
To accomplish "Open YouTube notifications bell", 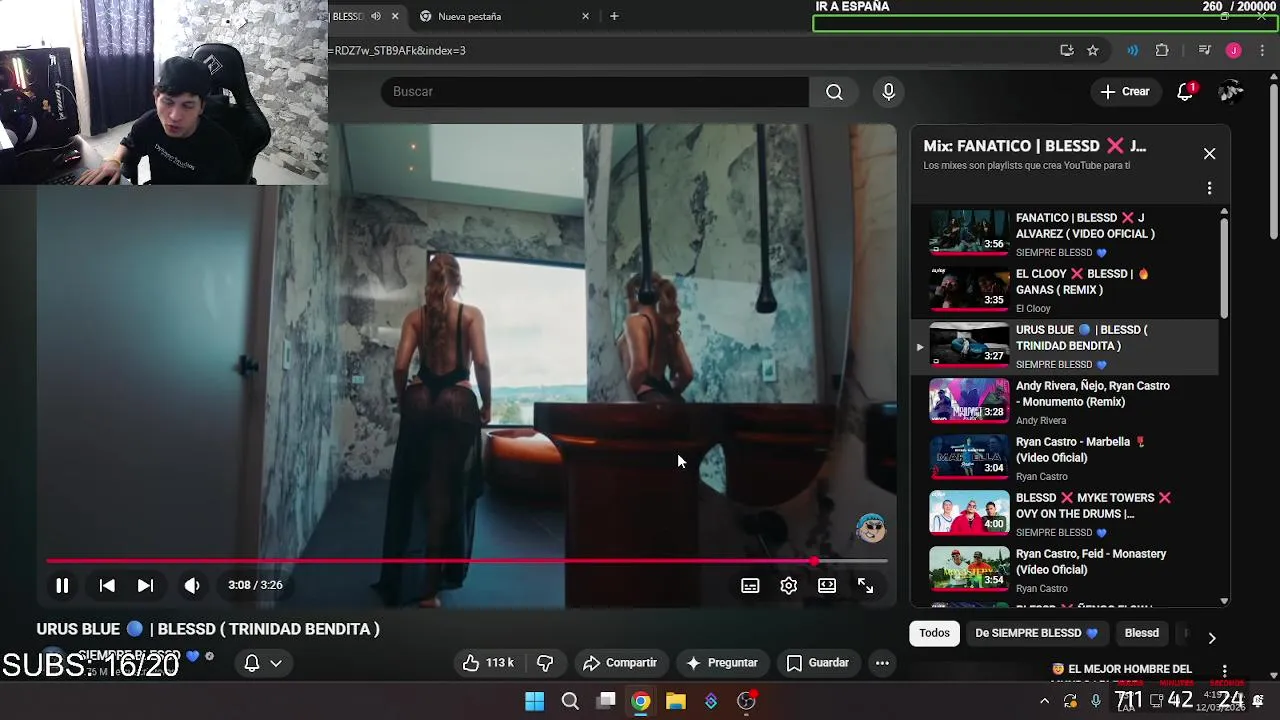I will (x=1186, y=92).
